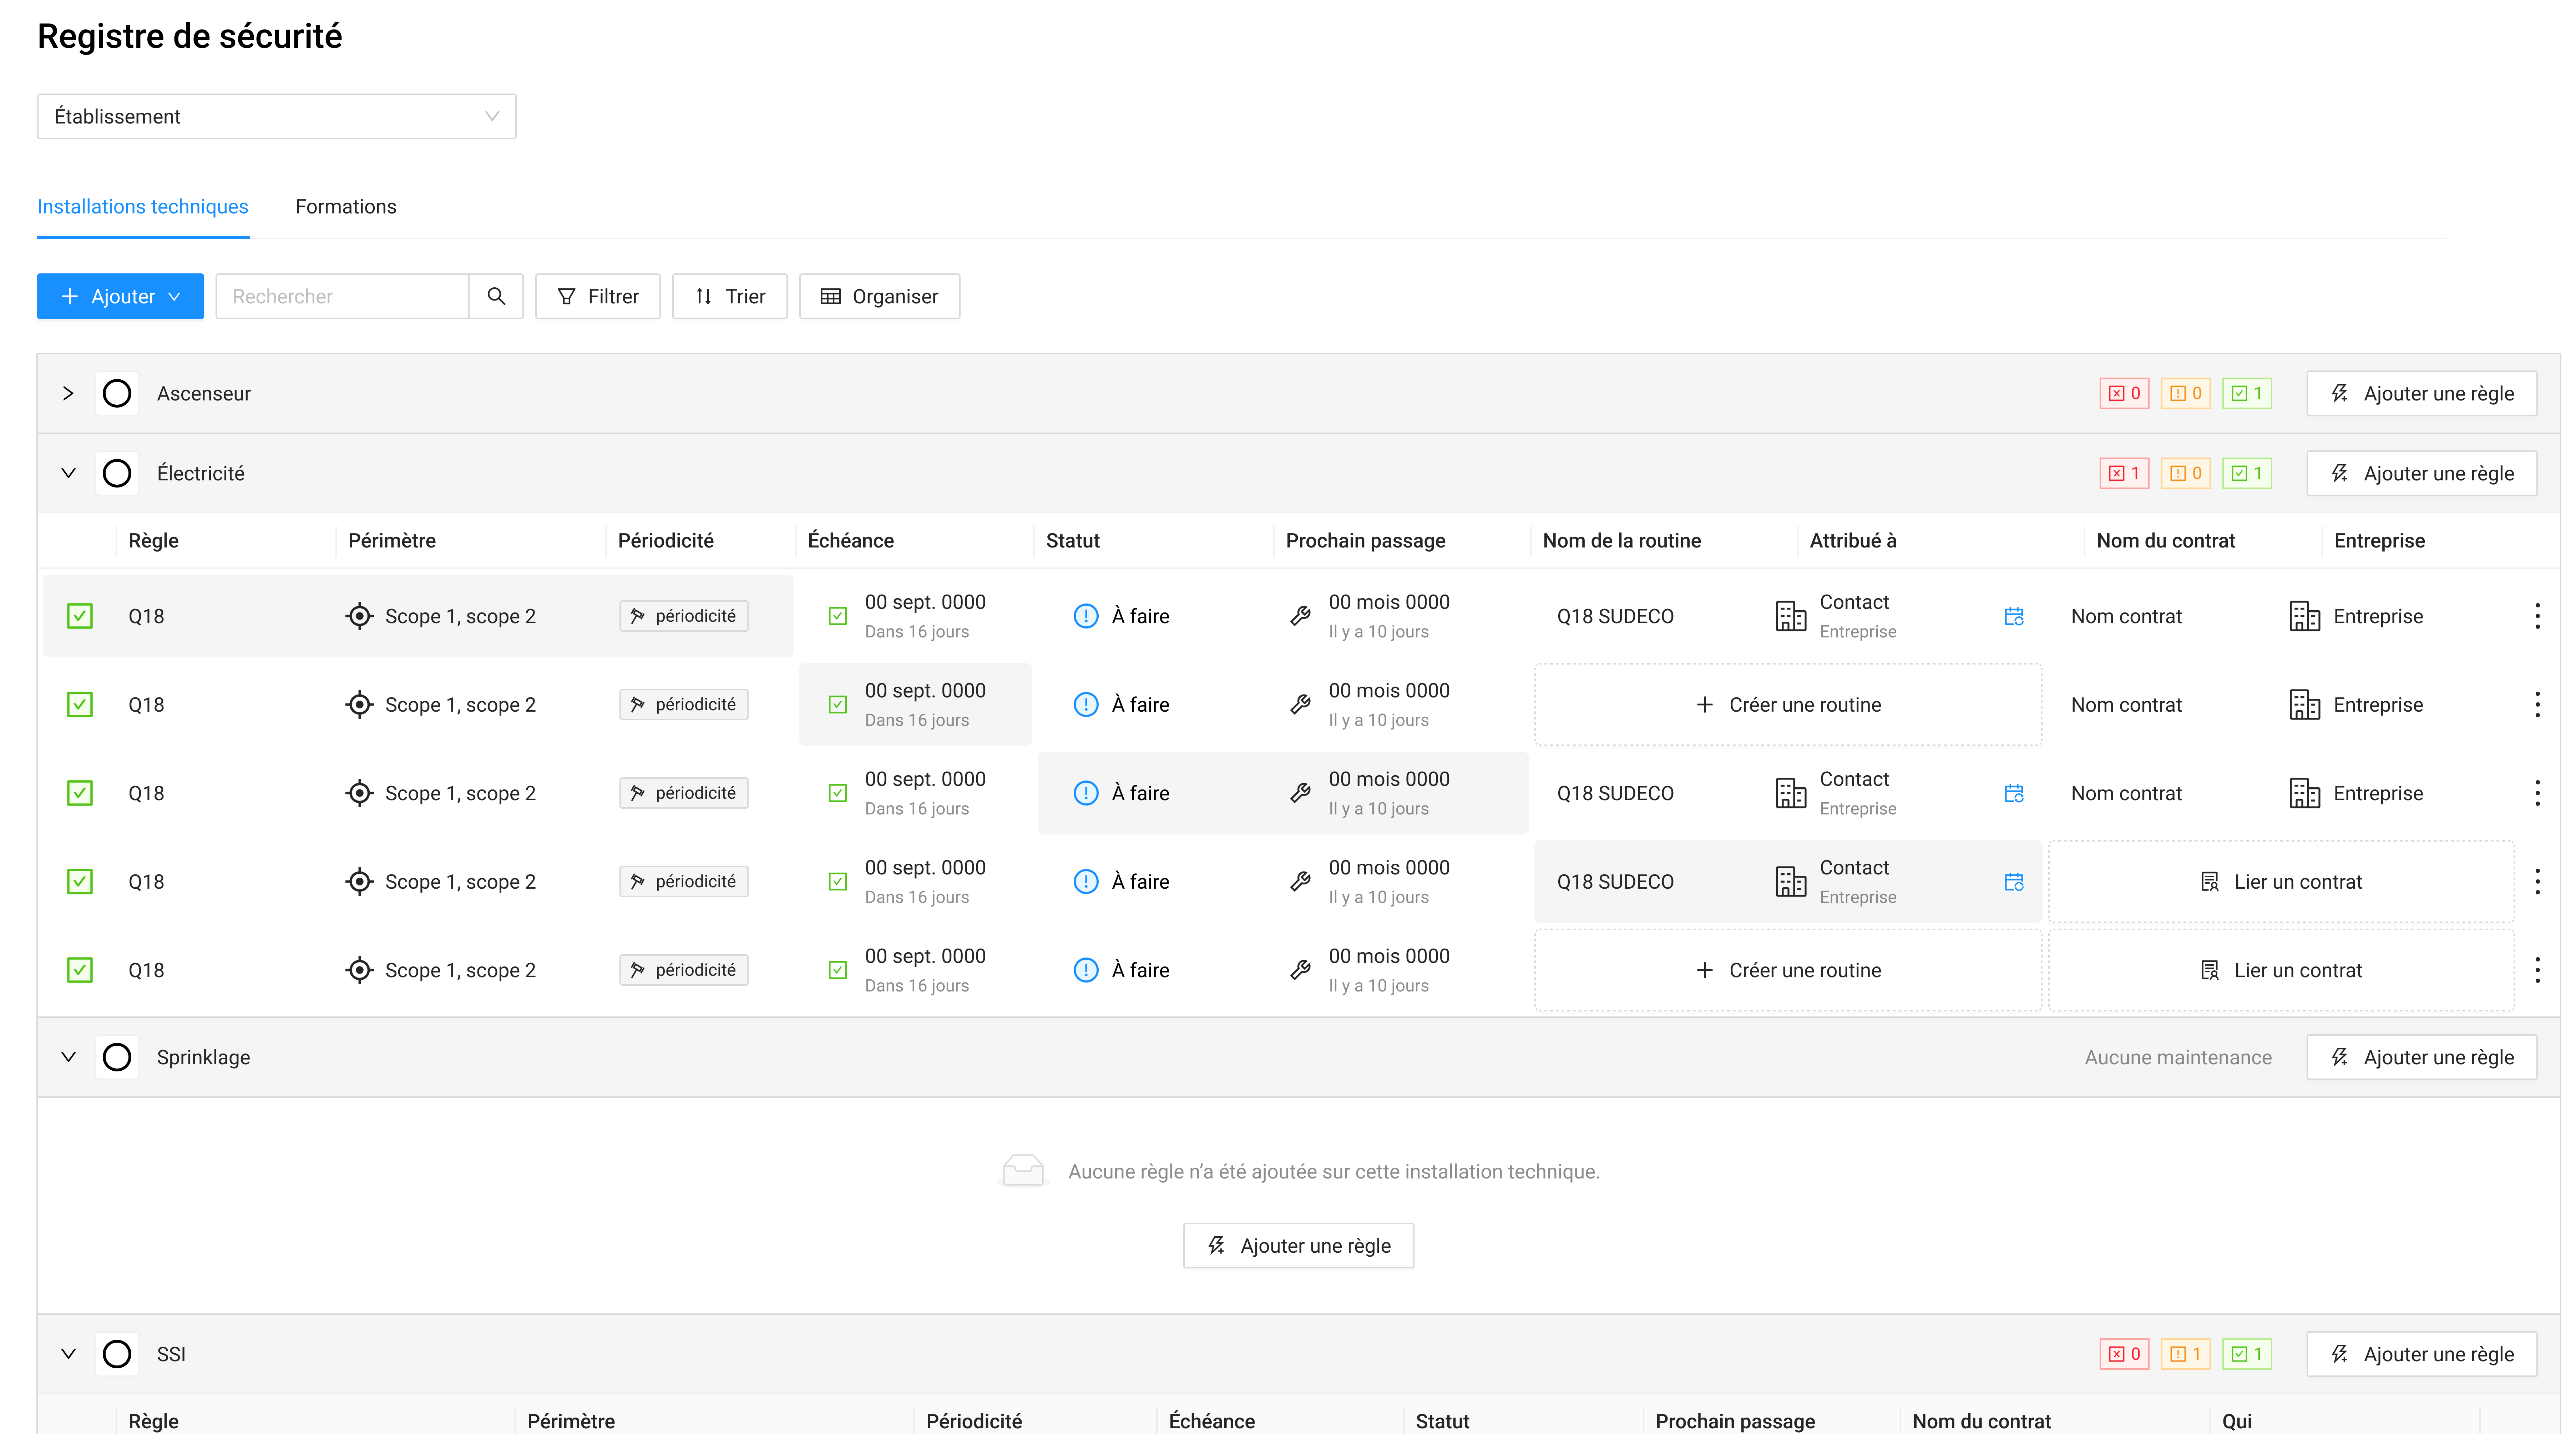
Task: Click the first Créer une routine button
Action: click(x=1788, y=705)
